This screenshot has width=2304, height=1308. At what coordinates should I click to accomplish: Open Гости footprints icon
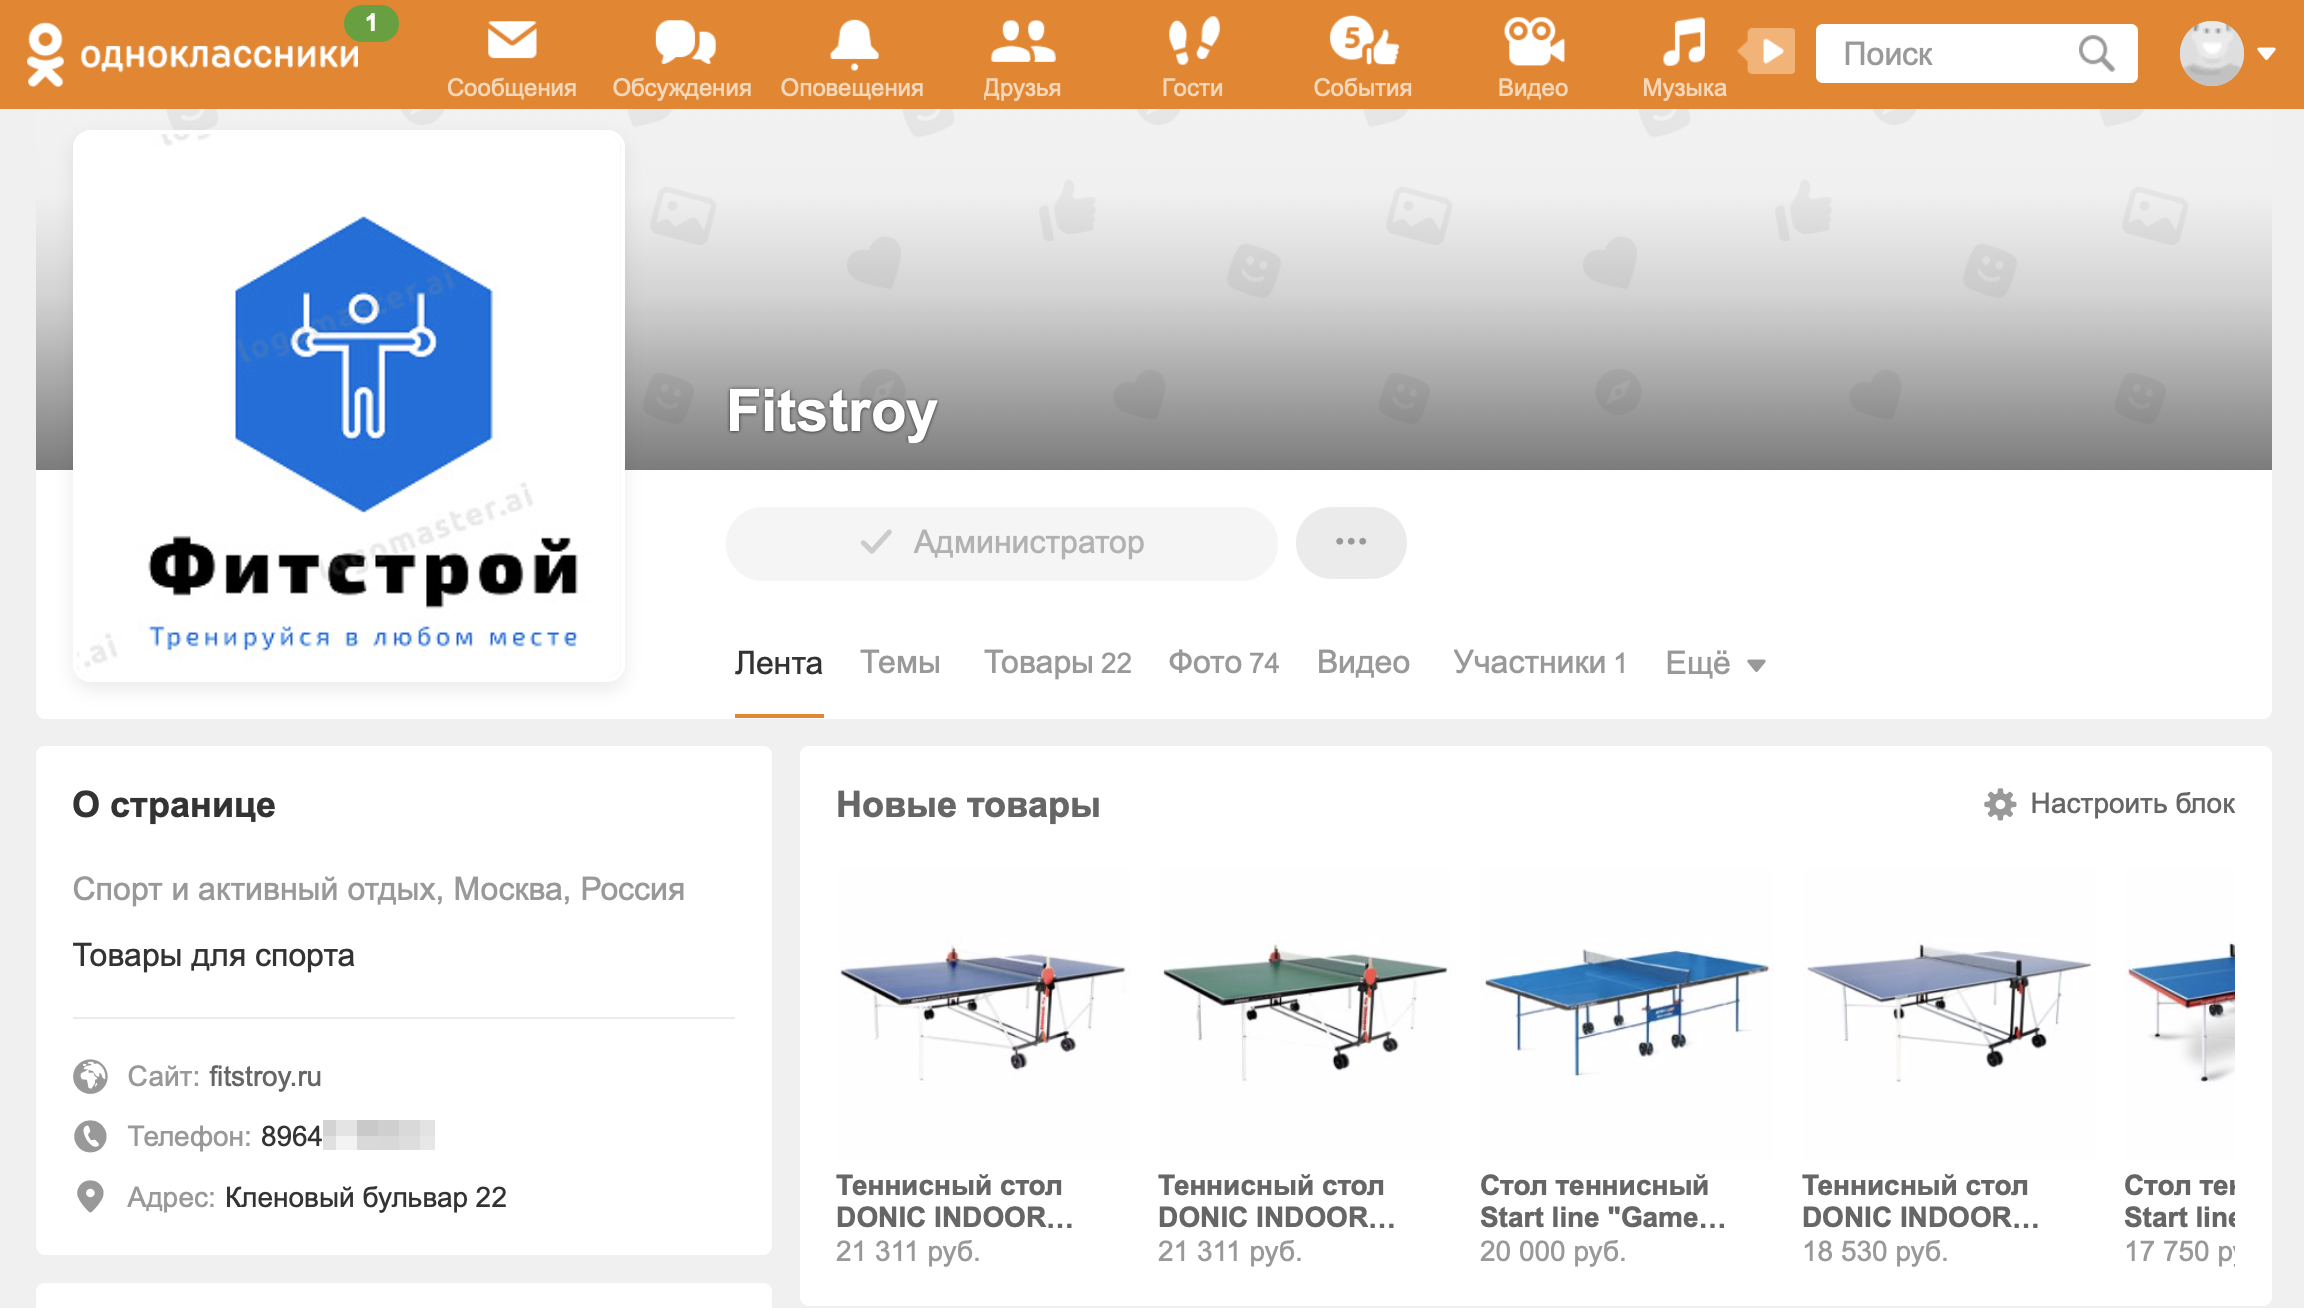(x=1193, y=41)
